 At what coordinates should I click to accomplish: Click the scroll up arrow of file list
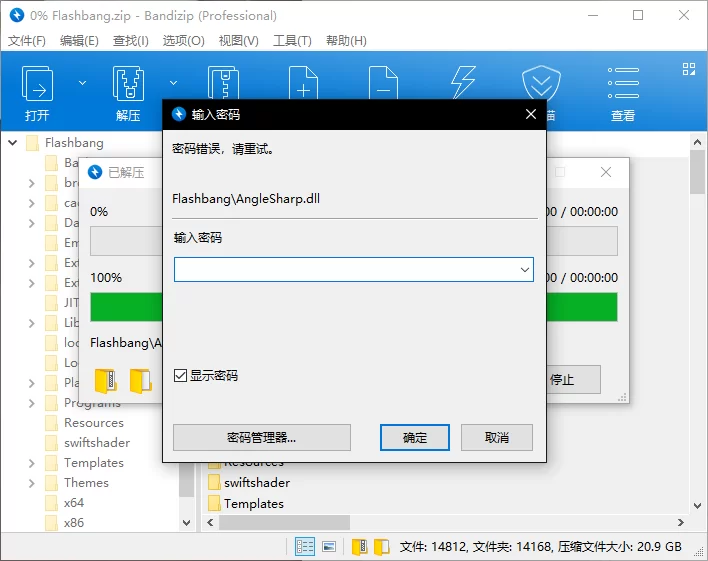click(697, 142)
